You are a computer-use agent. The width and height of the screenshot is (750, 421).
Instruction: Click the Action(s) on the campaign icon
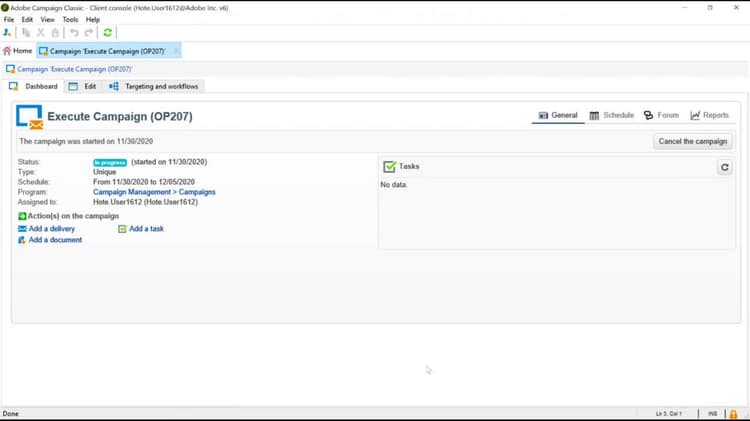(x=22, y=216)
